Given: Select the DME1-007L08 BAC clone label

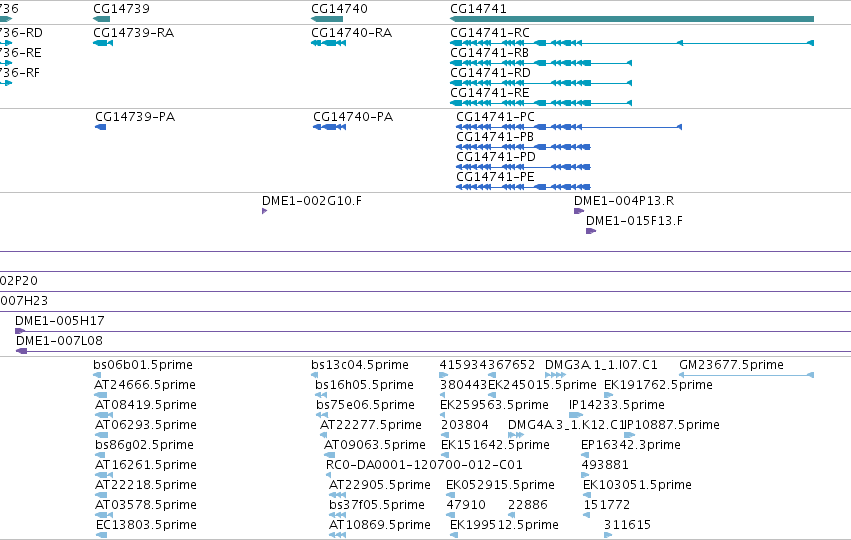Looking at the screenshot, I should point(59,341).
